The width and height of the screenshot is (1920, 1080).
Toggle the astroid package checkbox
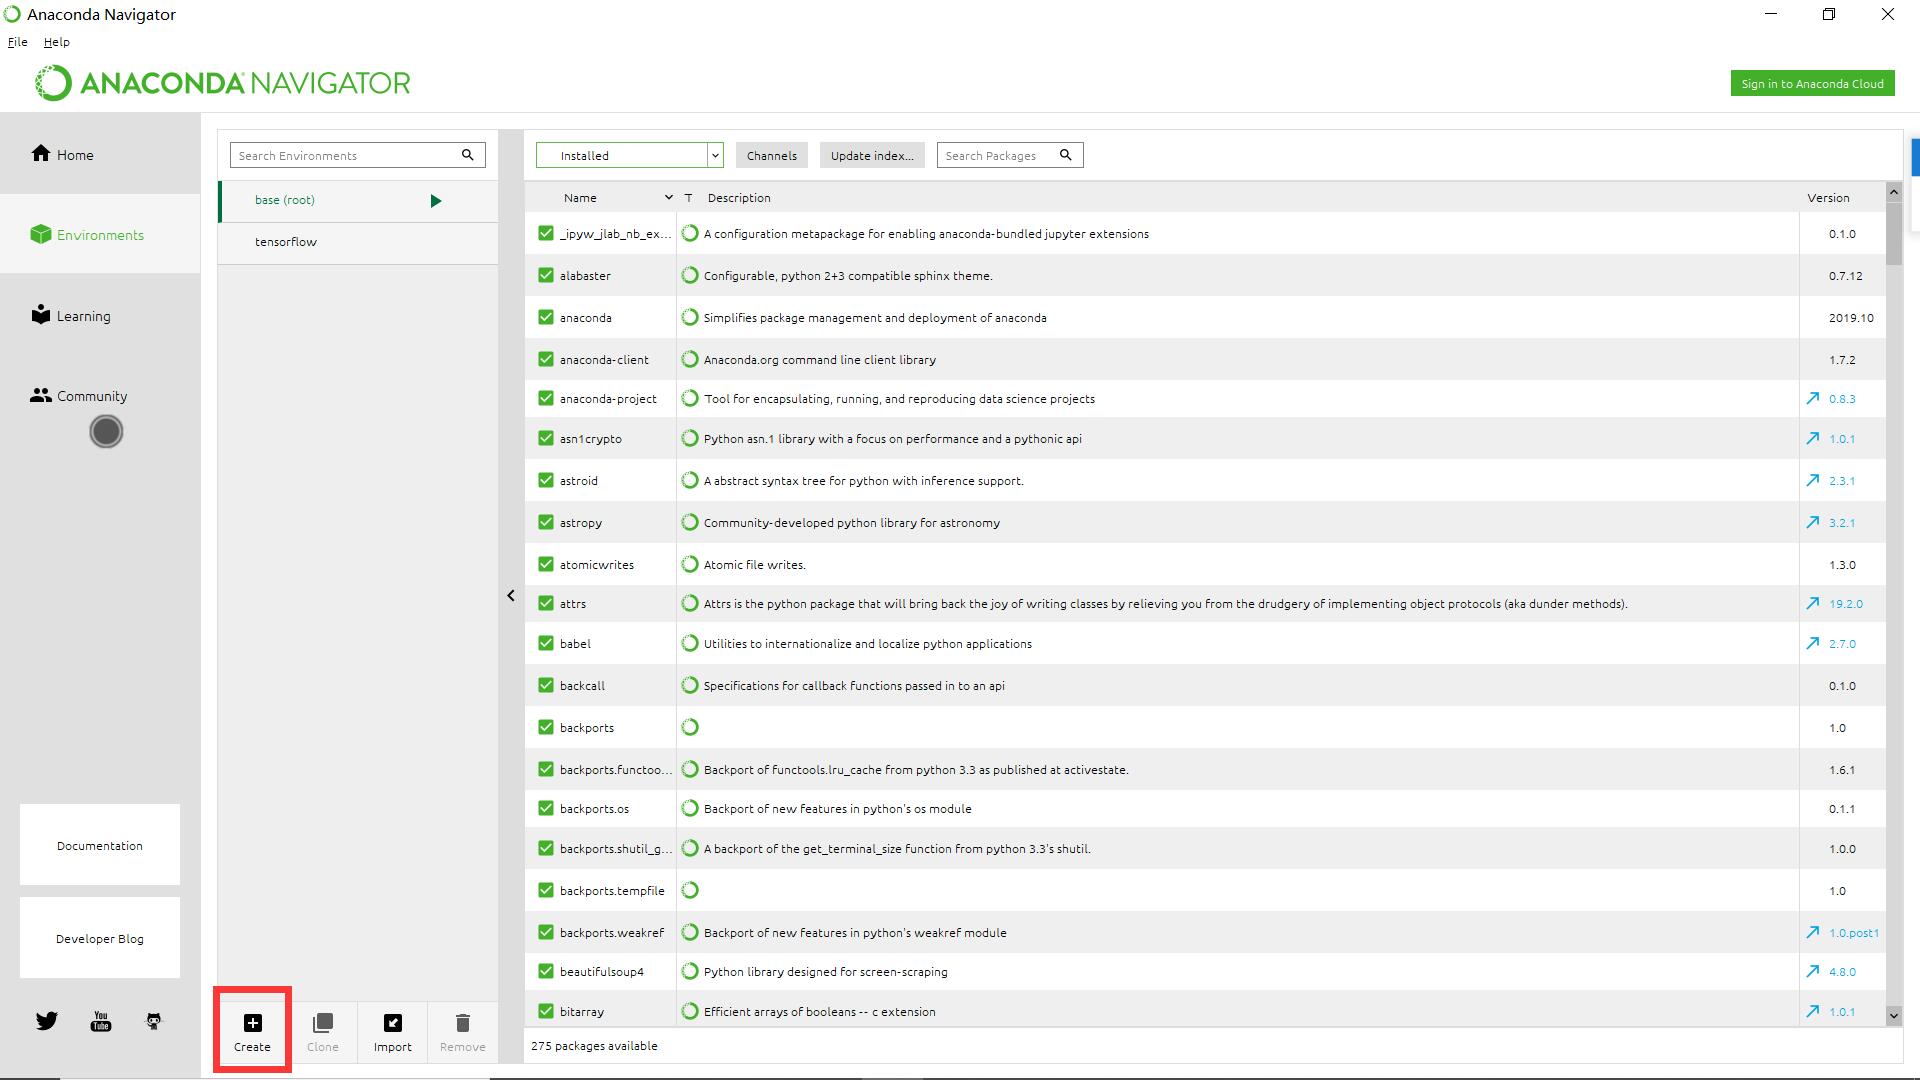point(546,480)
